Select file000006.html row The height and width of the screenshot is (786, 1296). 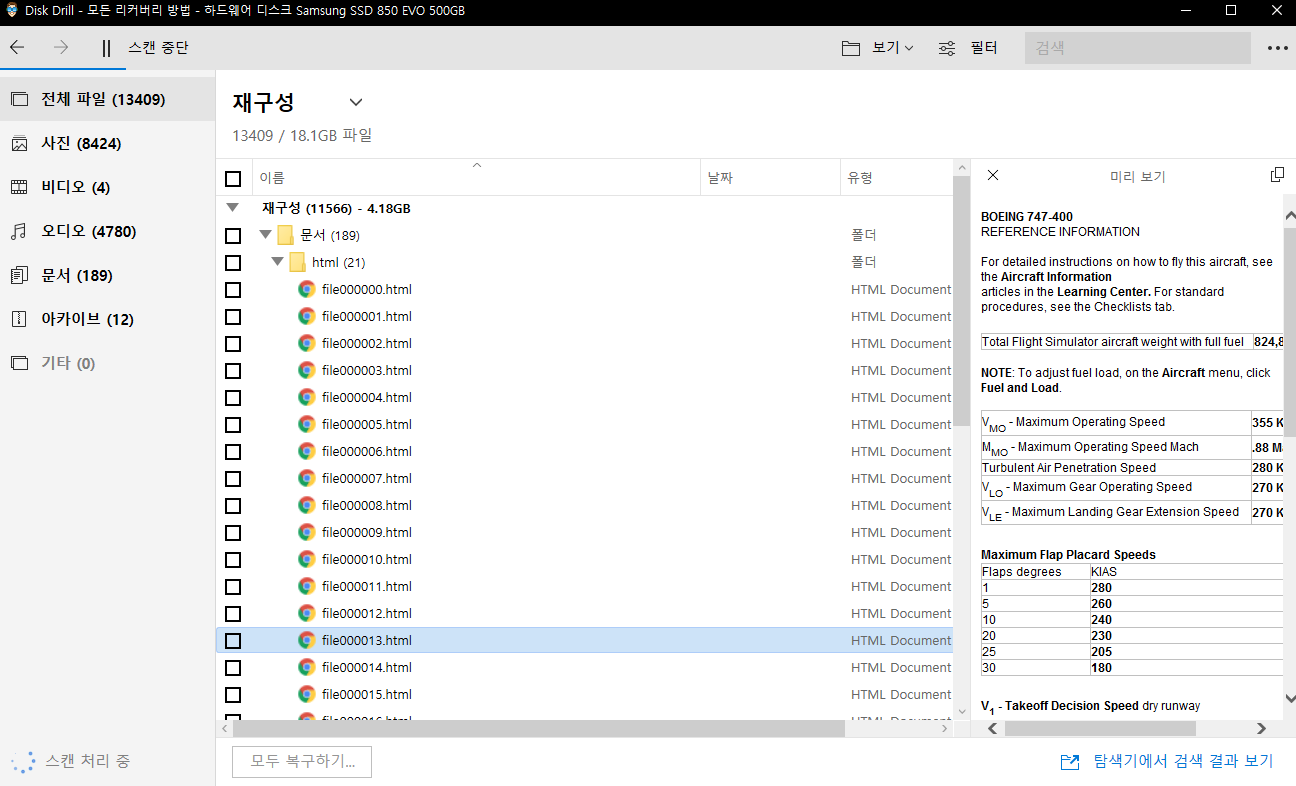(x=585, y=451)
